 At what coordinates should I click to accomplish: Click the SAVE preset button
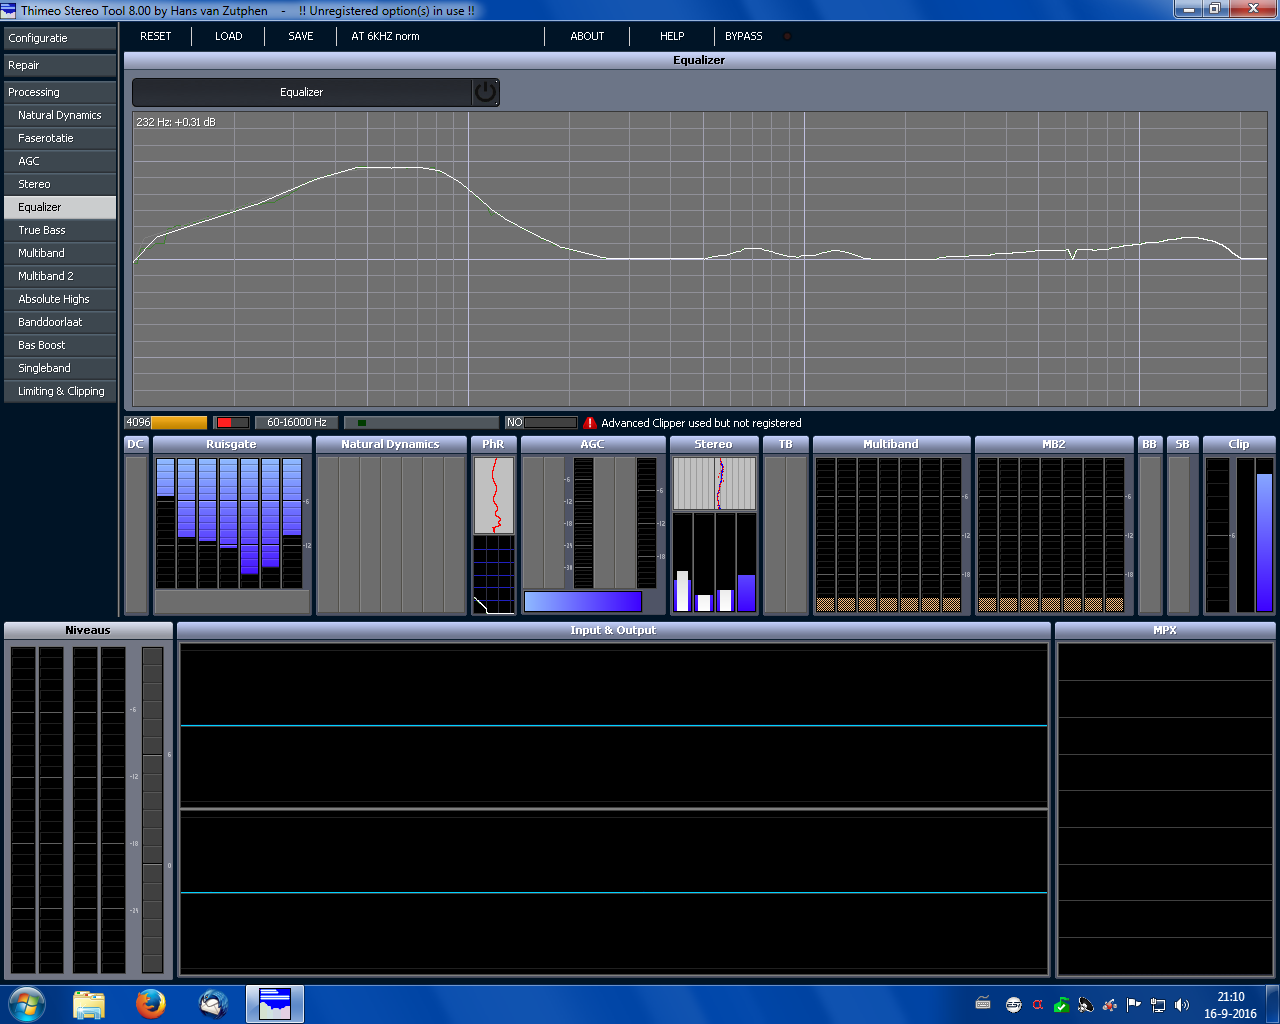click(300, 36)
